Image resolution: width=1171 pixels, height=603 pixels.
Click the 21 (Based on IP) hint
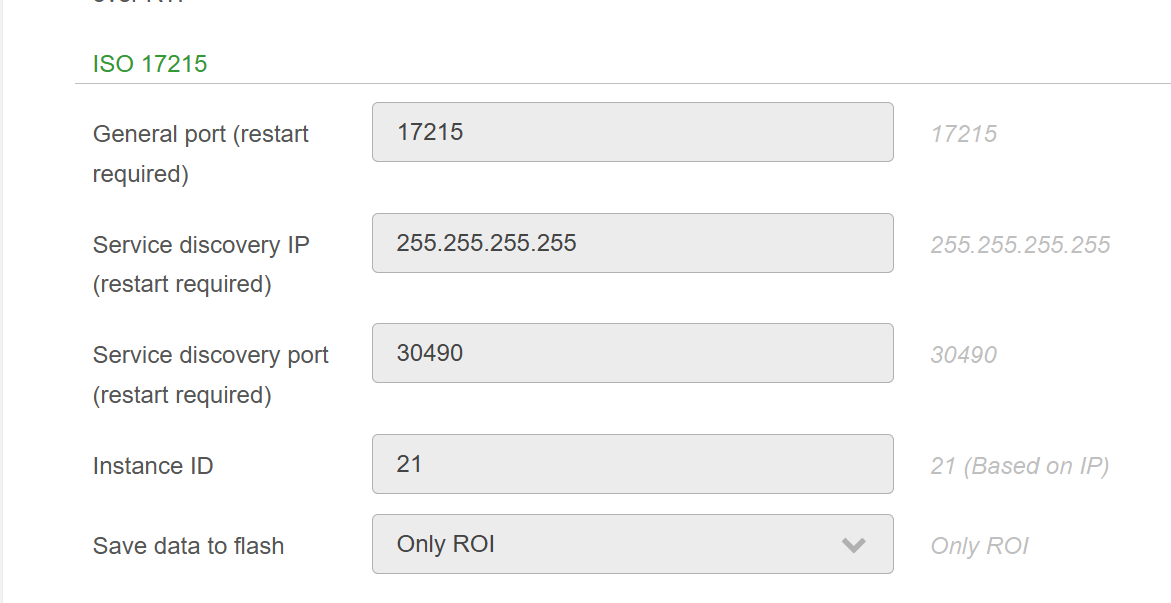(x=1019, y=466)
